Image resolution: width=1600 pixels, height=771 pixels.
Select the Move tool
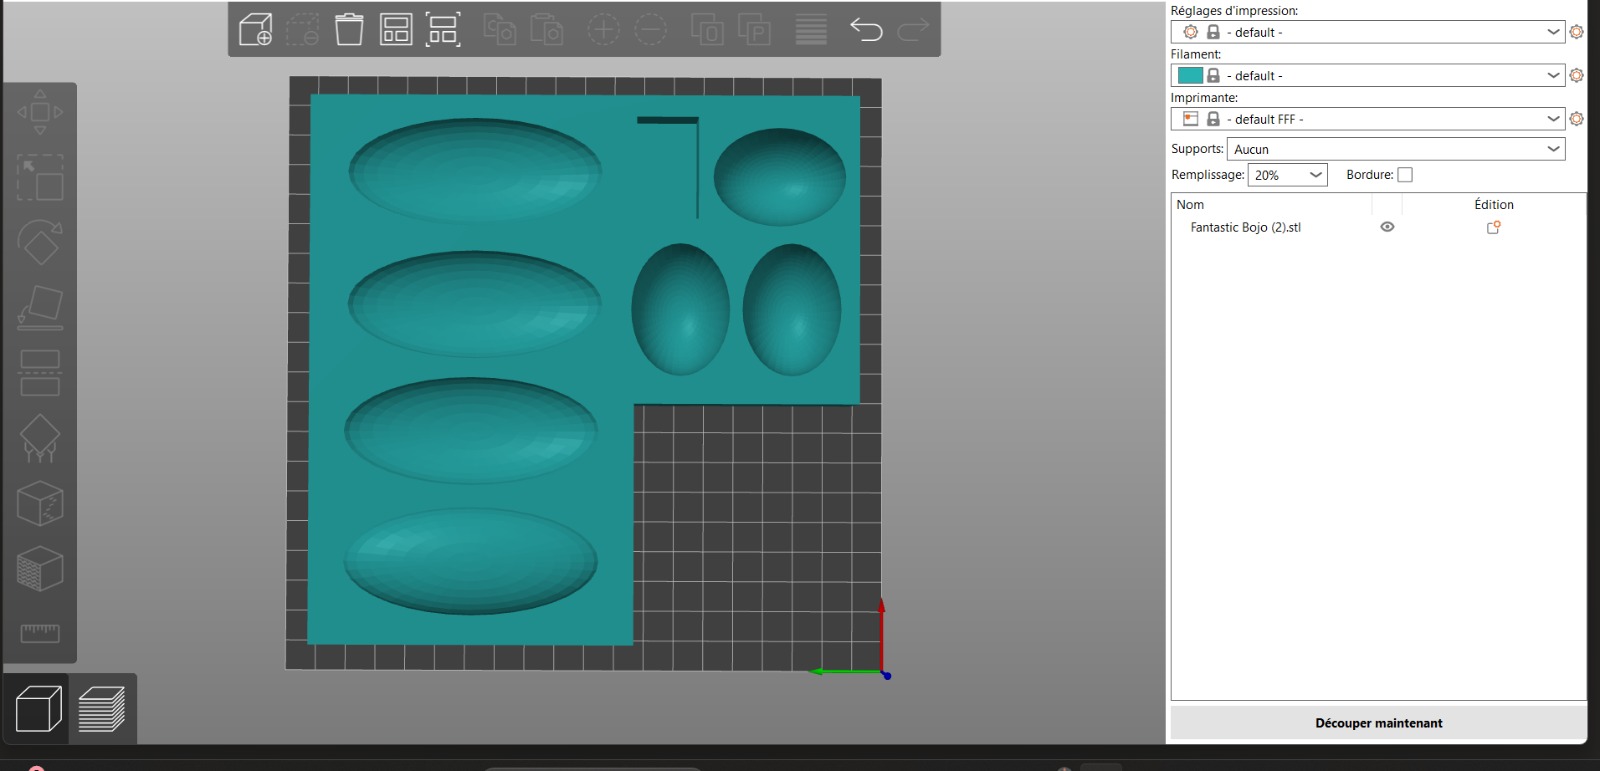pos(40,112)
